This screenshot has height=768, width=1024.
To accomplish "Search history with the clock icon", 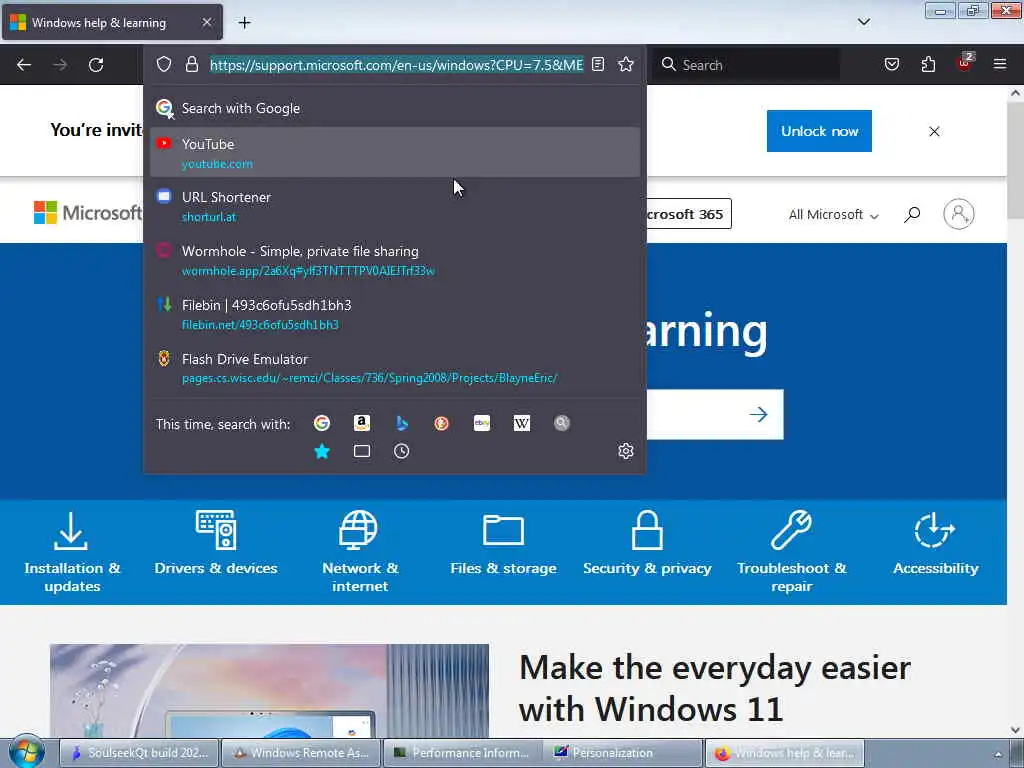I will (x=402, y=451).
